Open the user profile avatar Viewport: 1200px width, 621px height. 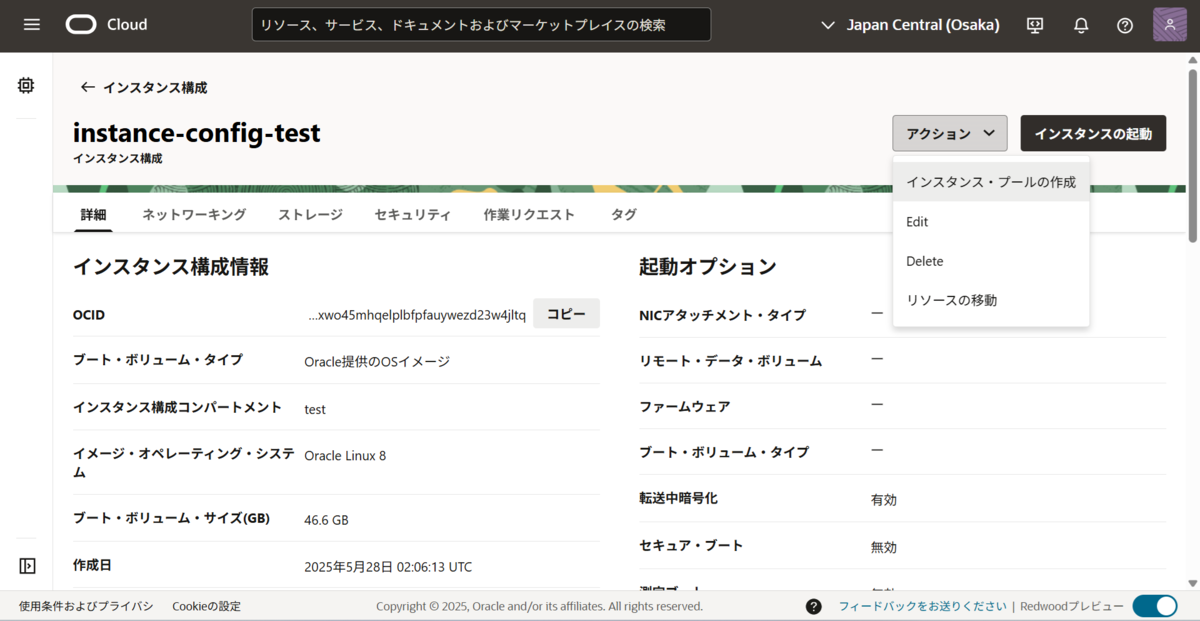(1170, 25)
